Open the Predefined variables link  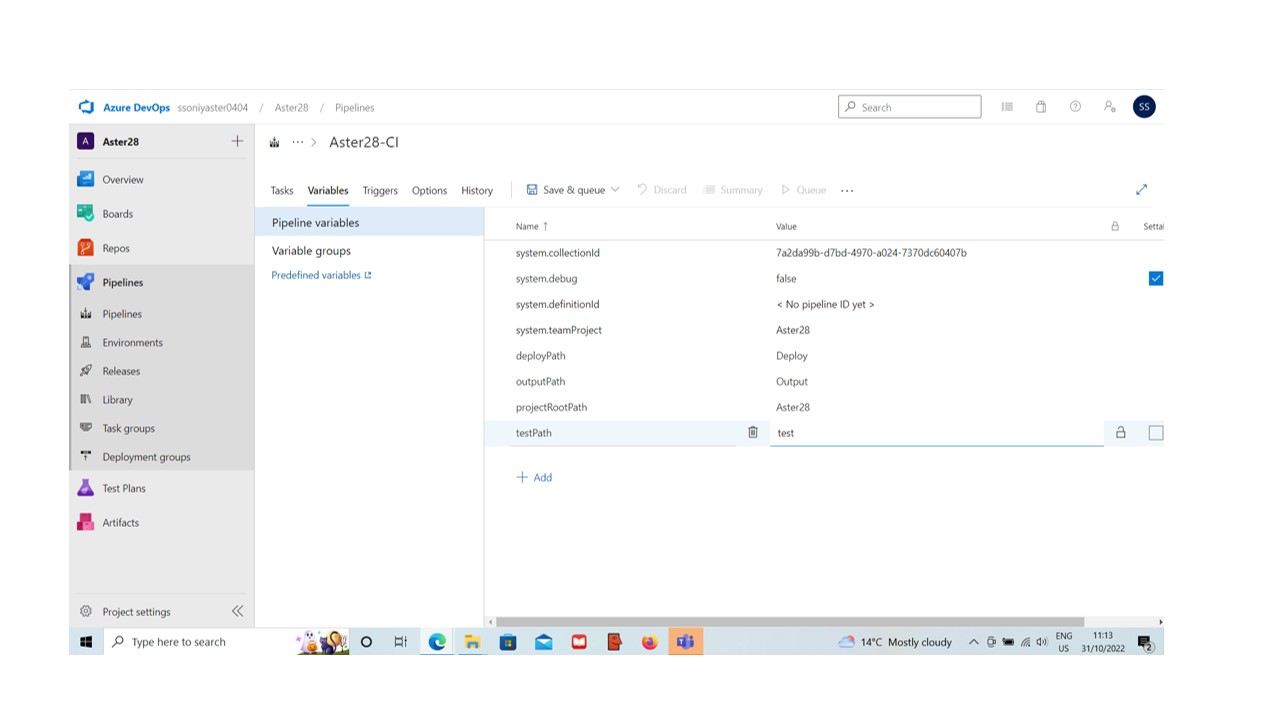coord(321,275)
